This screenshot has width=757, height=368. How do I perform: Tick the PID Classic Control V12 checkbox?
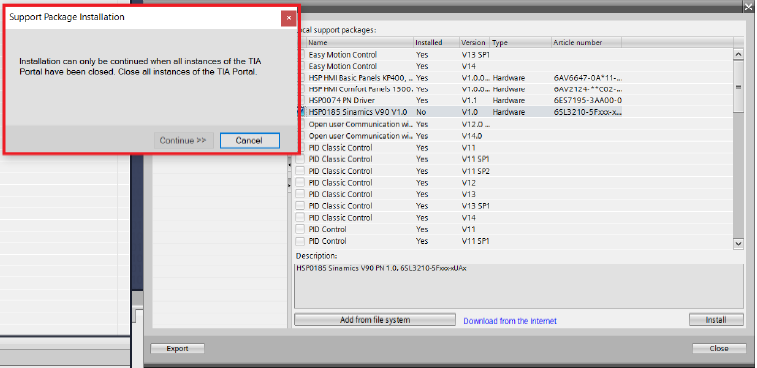pos(300,183)
